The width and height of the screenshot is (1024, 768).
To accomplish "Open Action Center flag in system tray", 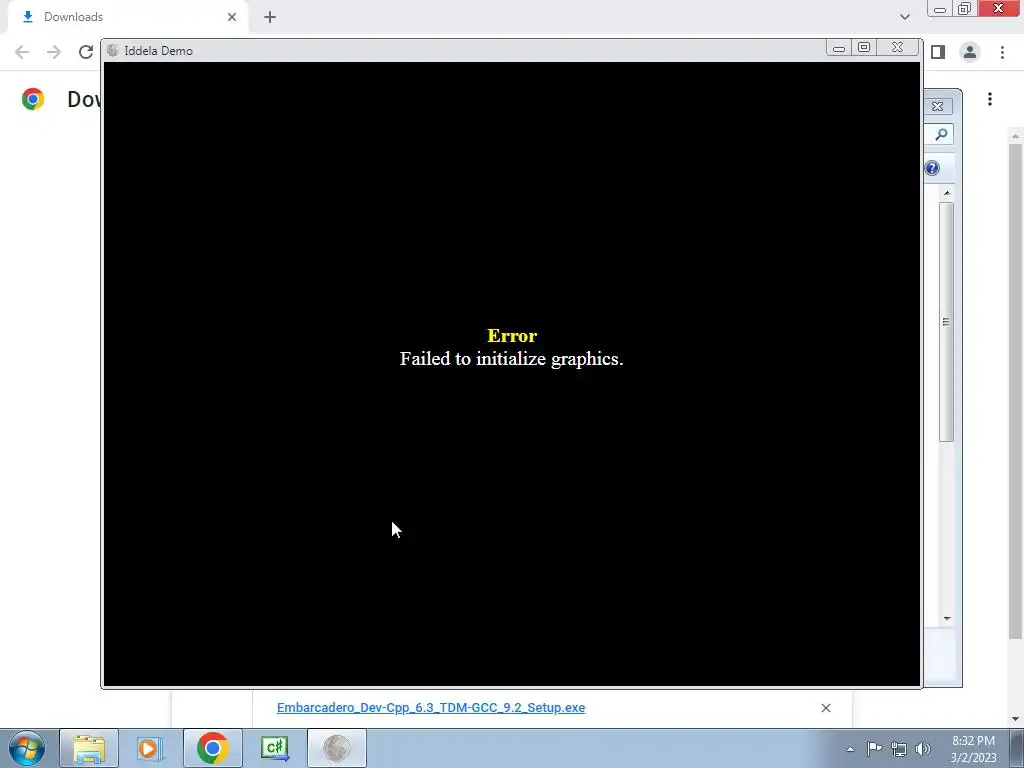I will click(874, 748).
